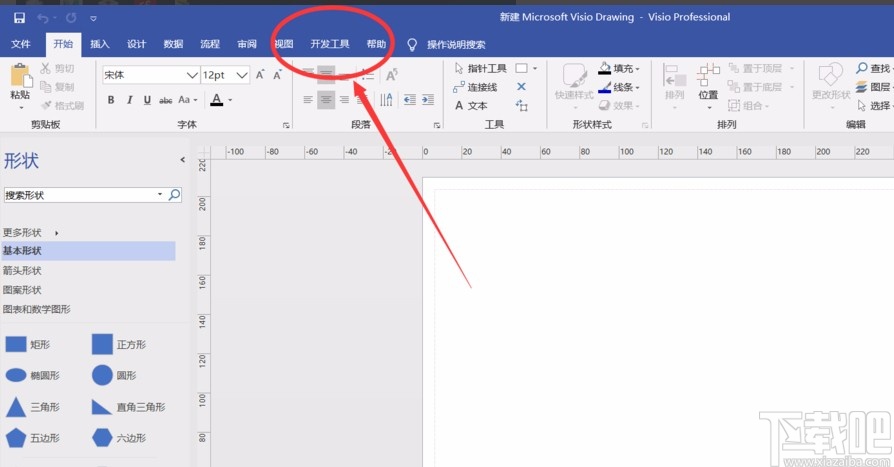Click the connection point X icon

521,87
